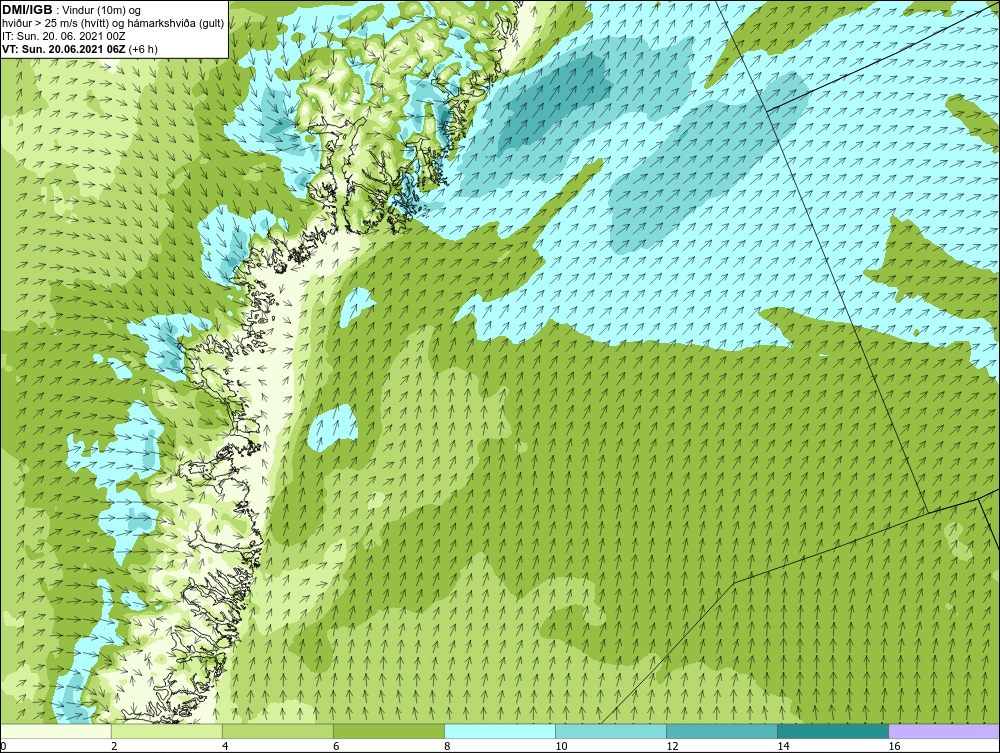Click the legend scale value 14
The height and width of the screenshot is (753, 1000).
tap(783, 746)
